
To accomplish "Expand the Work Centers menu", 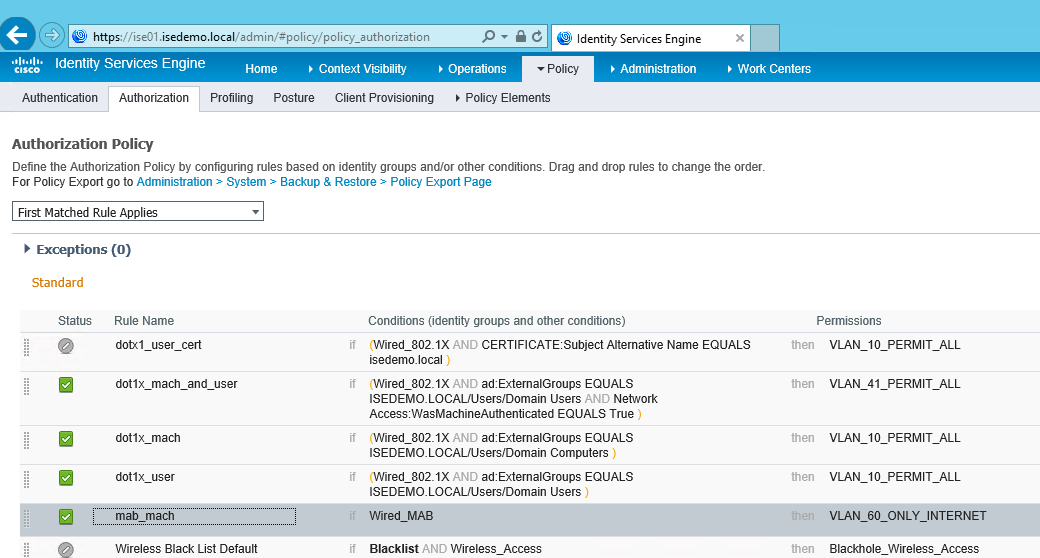I will point(769,69).
